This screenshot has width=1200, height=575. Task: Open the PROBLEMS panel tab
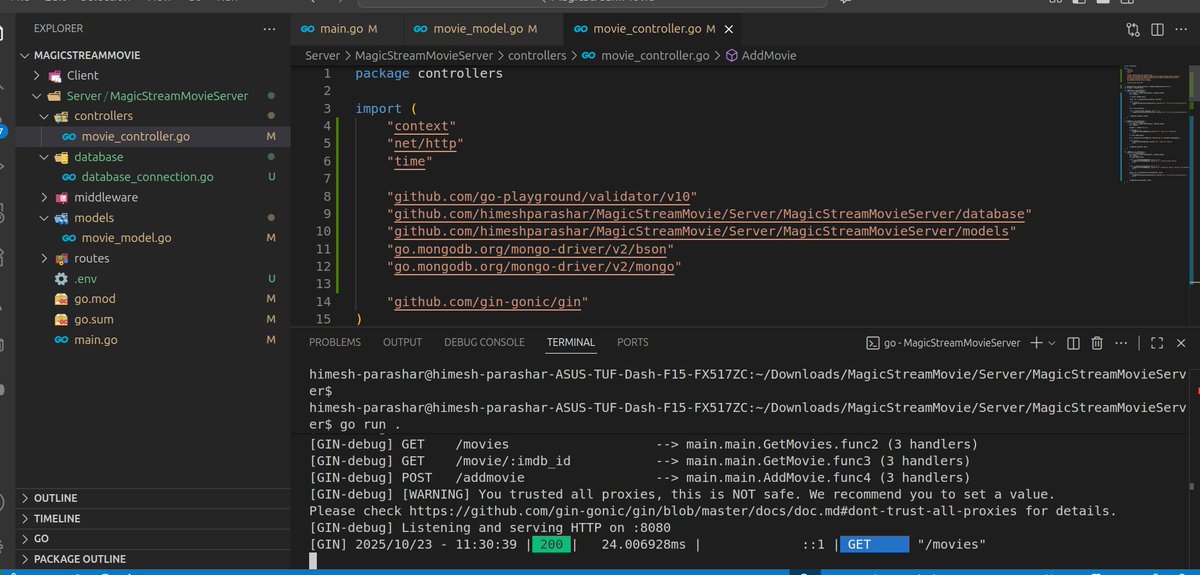(x=334, y=342)
